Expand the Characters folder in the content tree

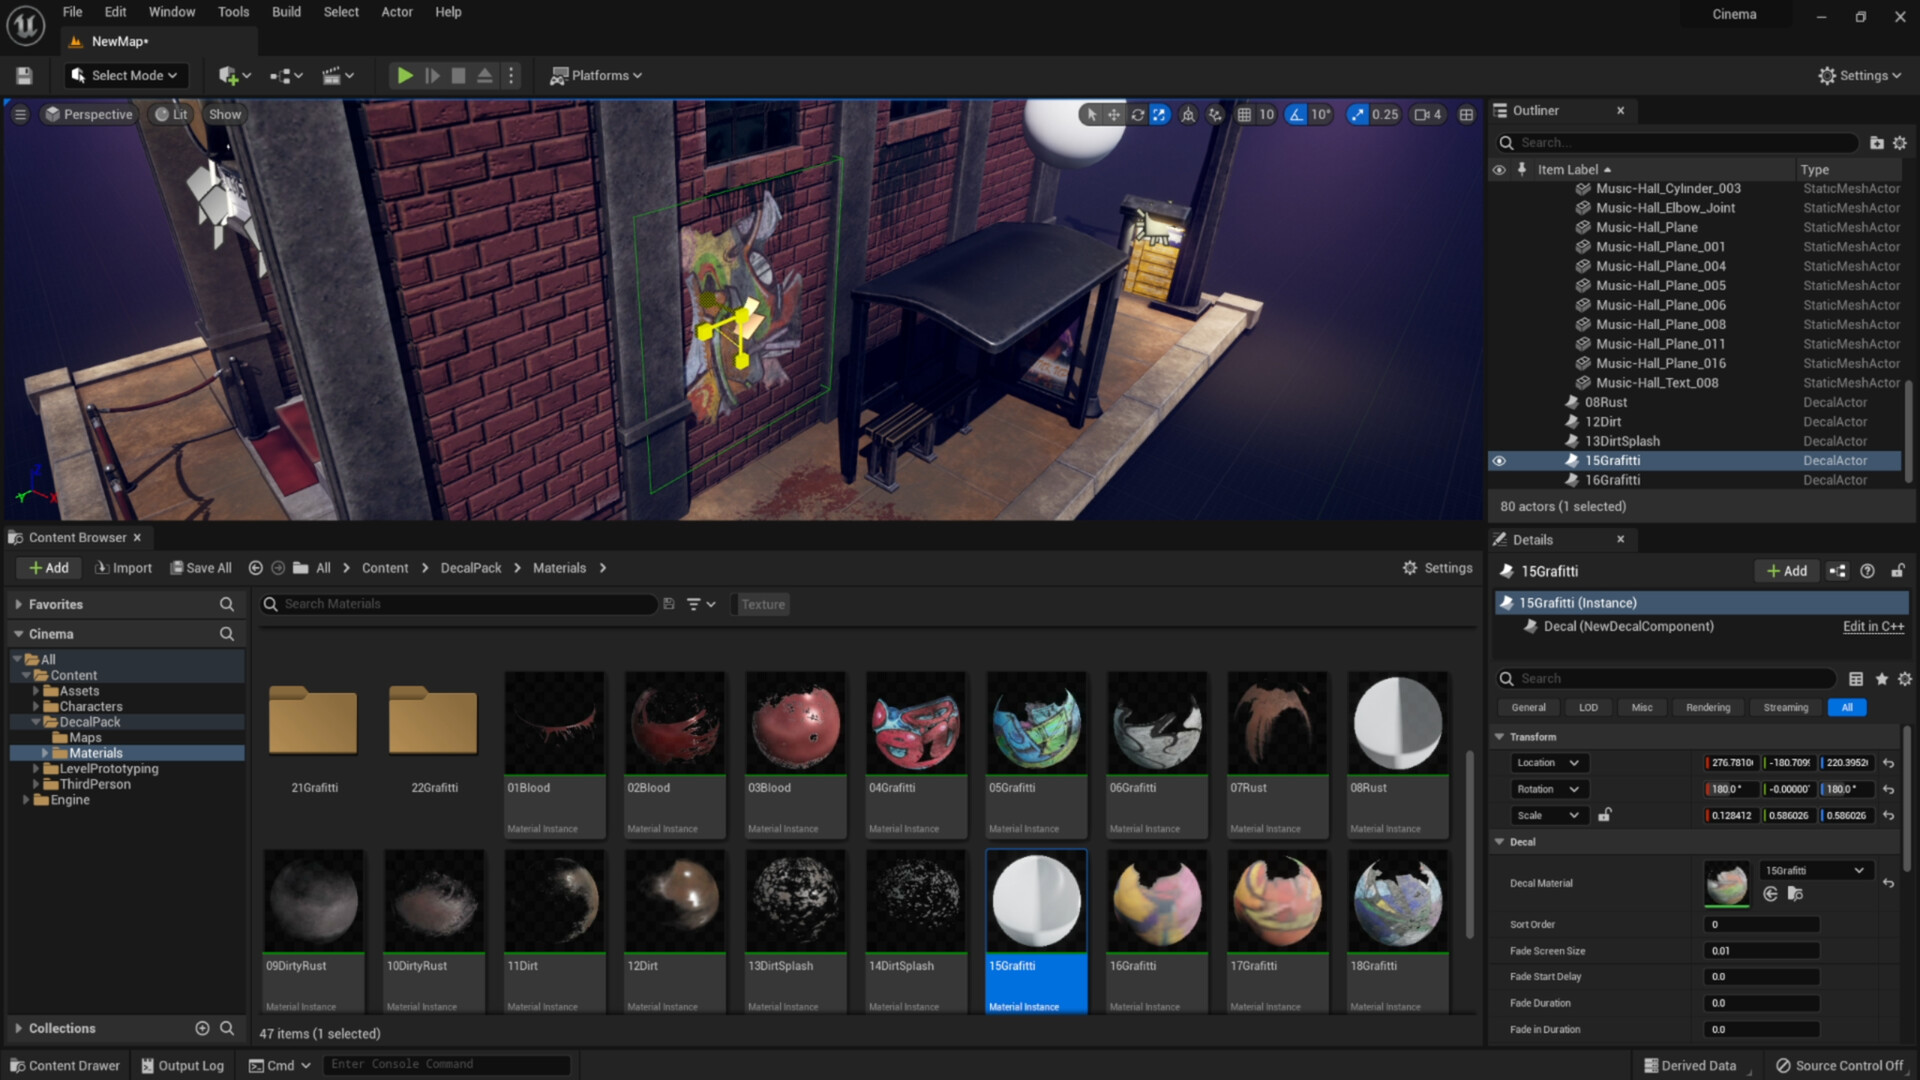[38, 706]
